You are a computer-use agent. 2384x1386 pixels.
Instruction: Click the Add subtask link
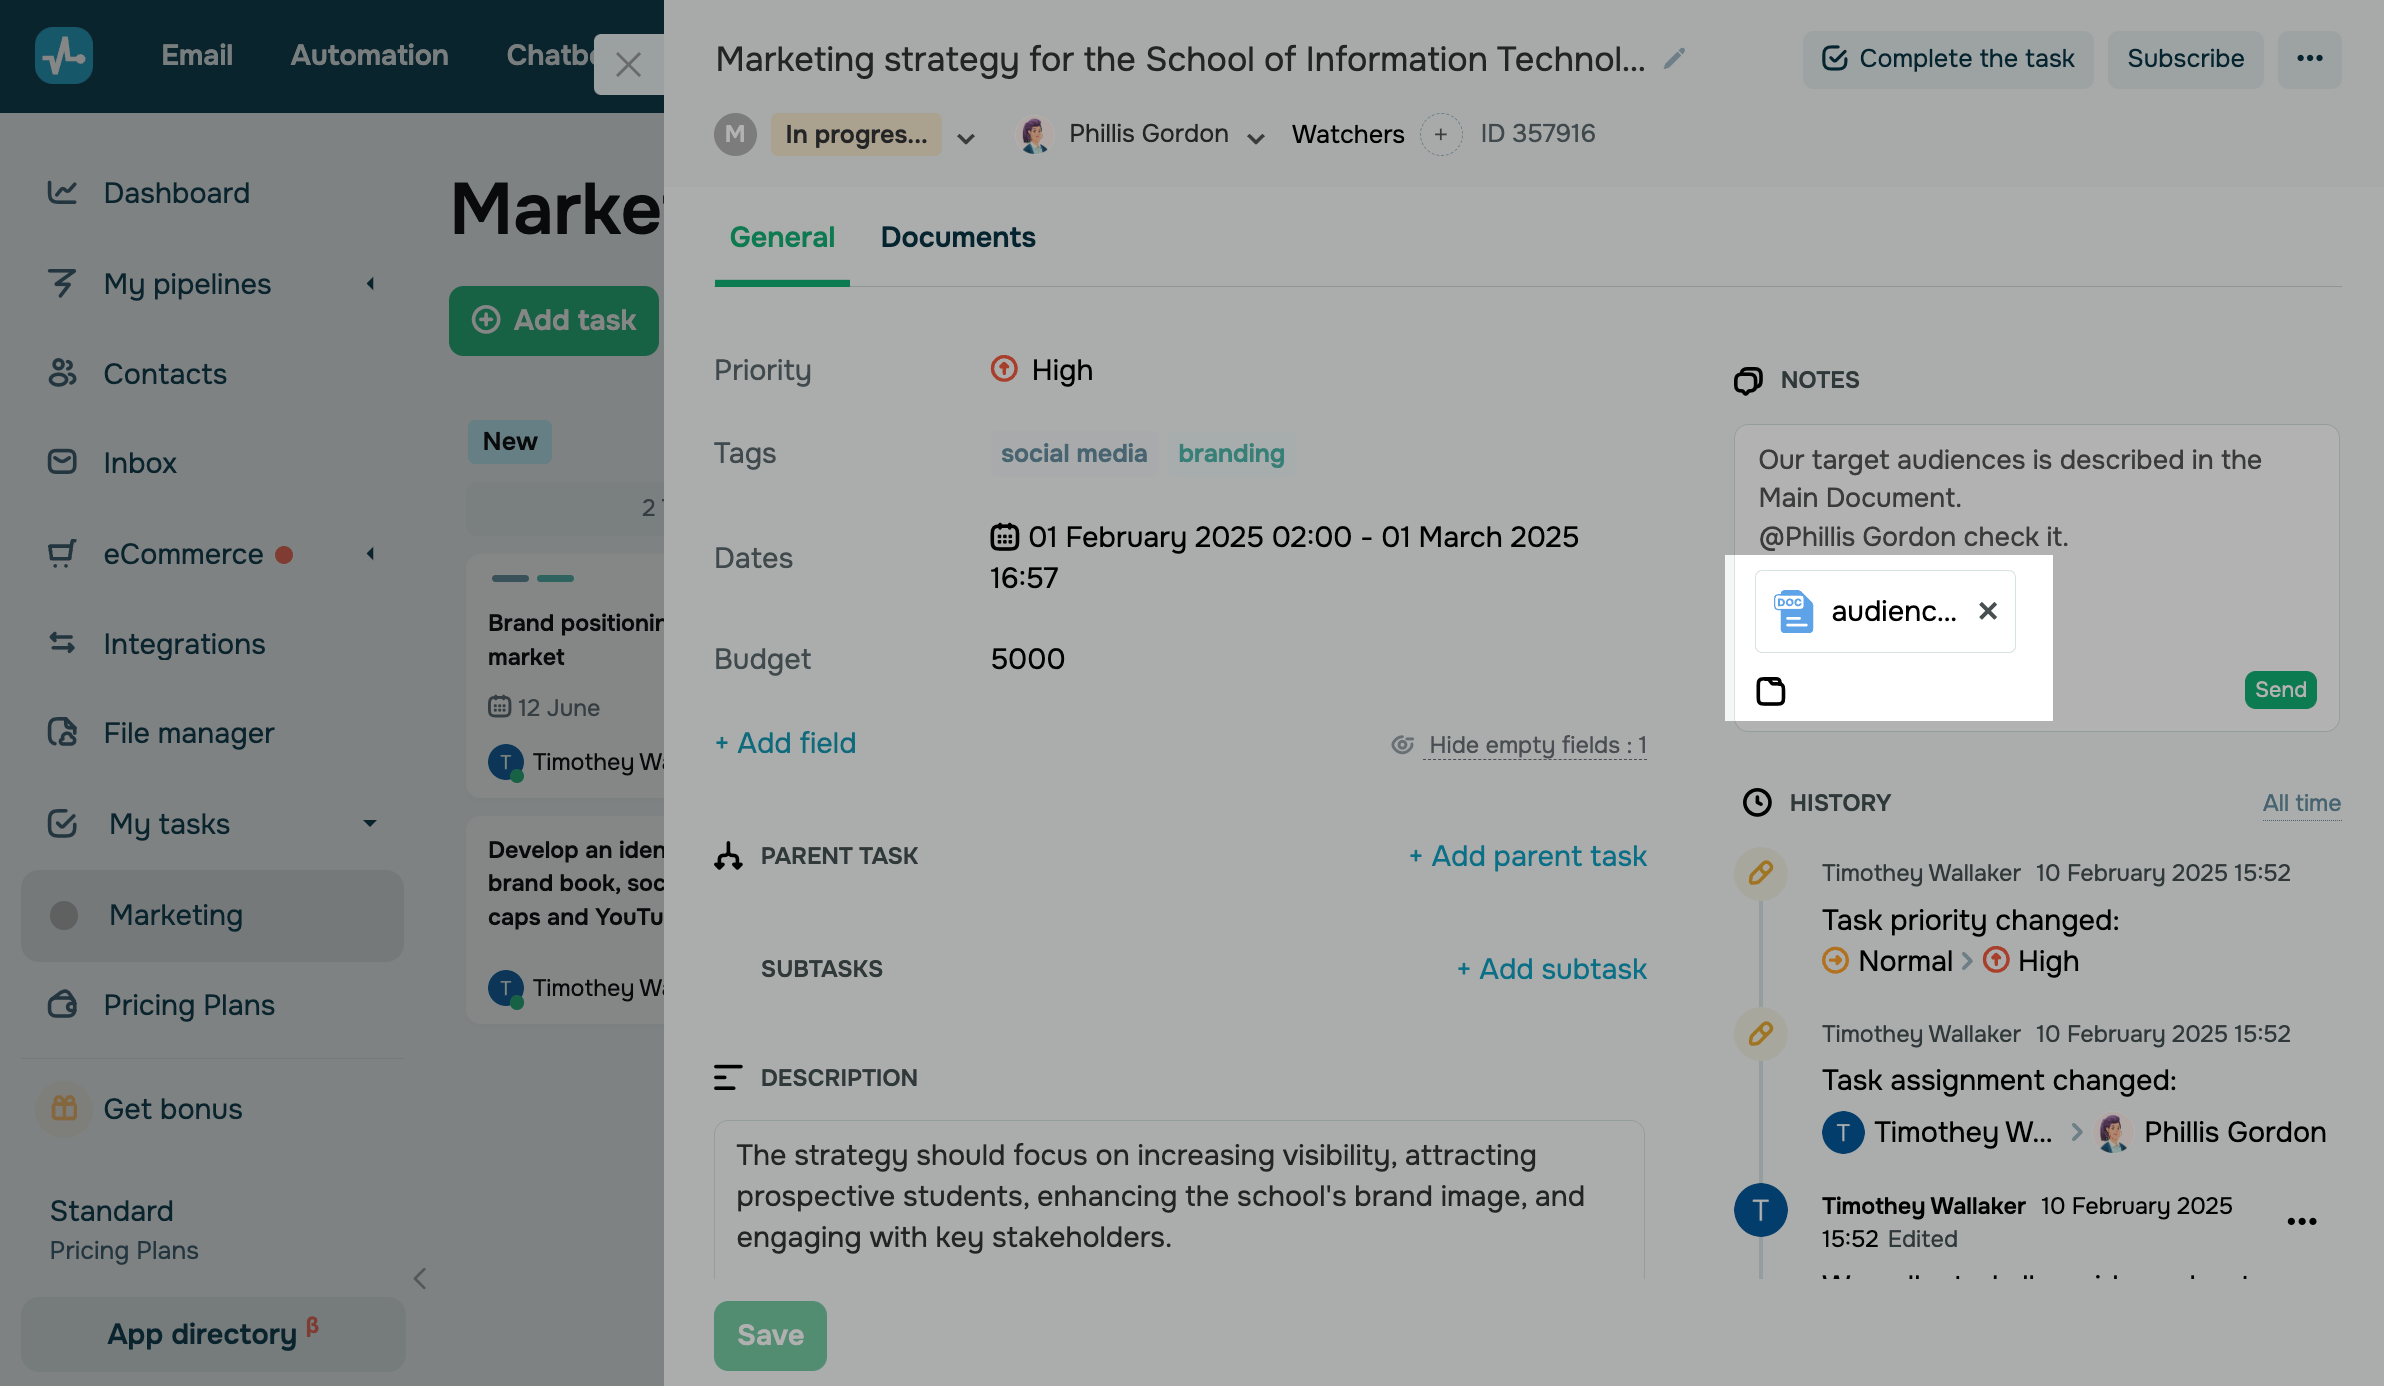[x=1552, y=969]
